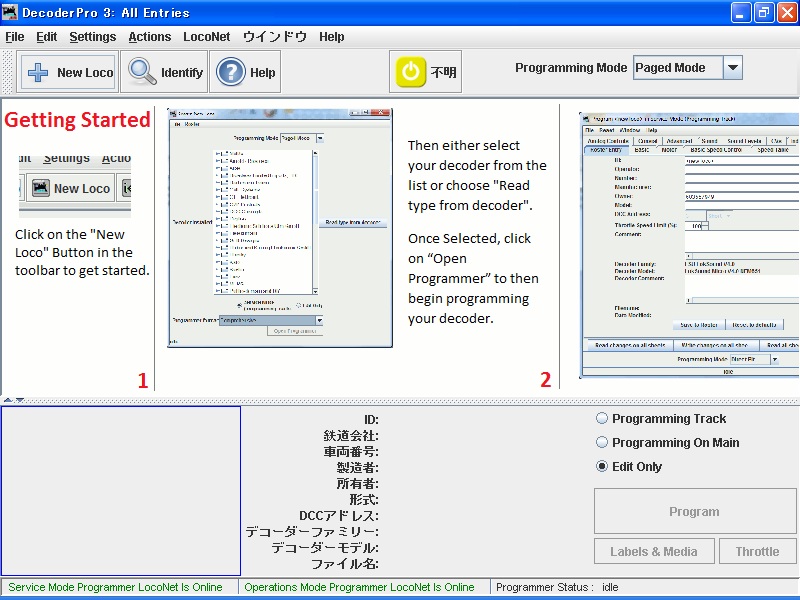800x600 pixels.
Task: Restore down the DecoderPro window
Action: point(764,12)
